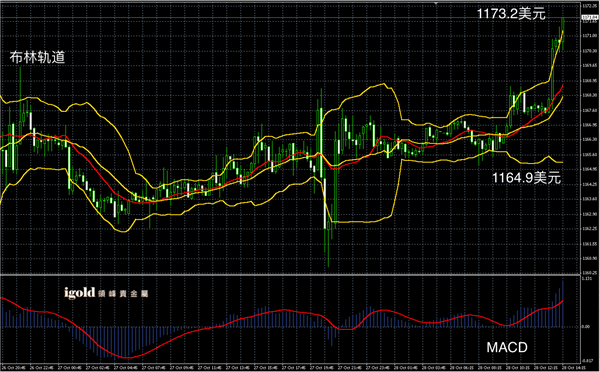Click the 1172.25 top price axis label
The width and height of the screenshot is (600, 372).
coord(589,6)
